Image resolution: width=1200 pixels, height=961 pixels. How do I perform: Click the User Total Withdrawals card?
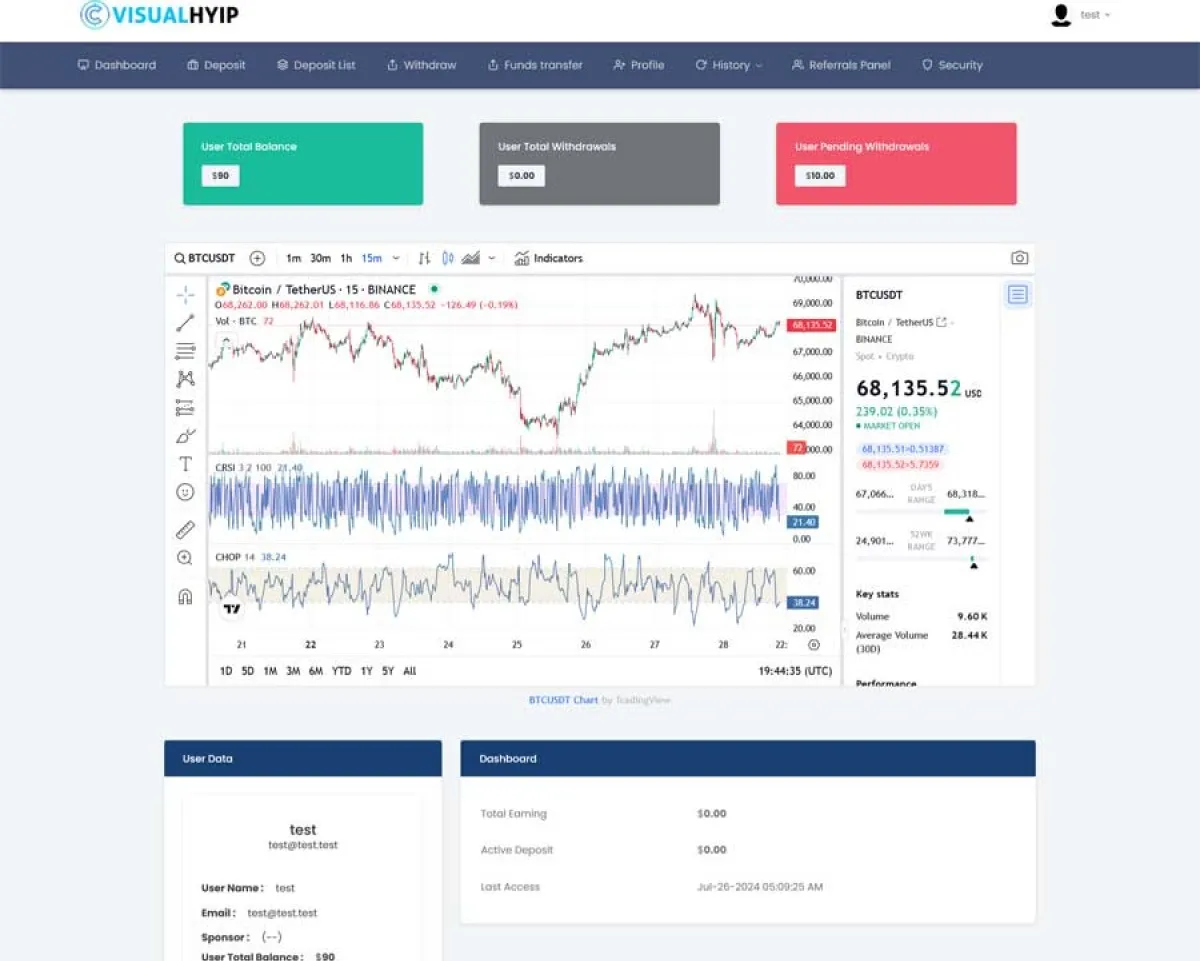(x=599, y=164)
